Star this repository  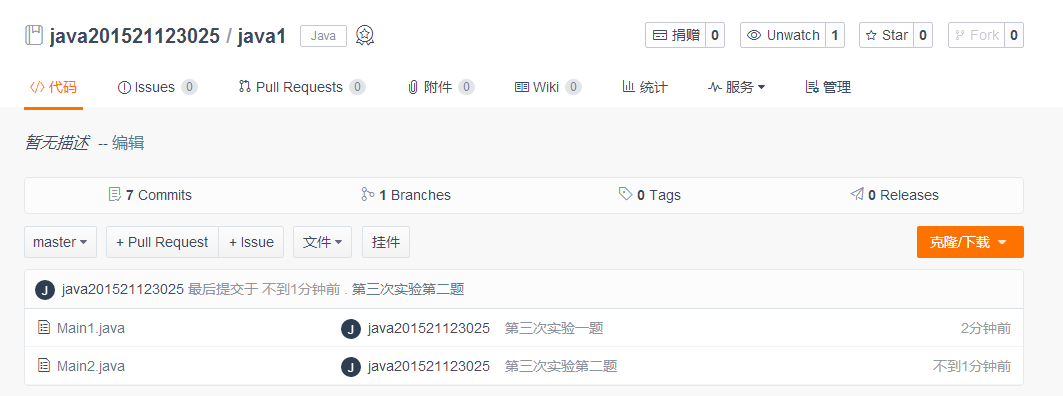coord(887,35)
